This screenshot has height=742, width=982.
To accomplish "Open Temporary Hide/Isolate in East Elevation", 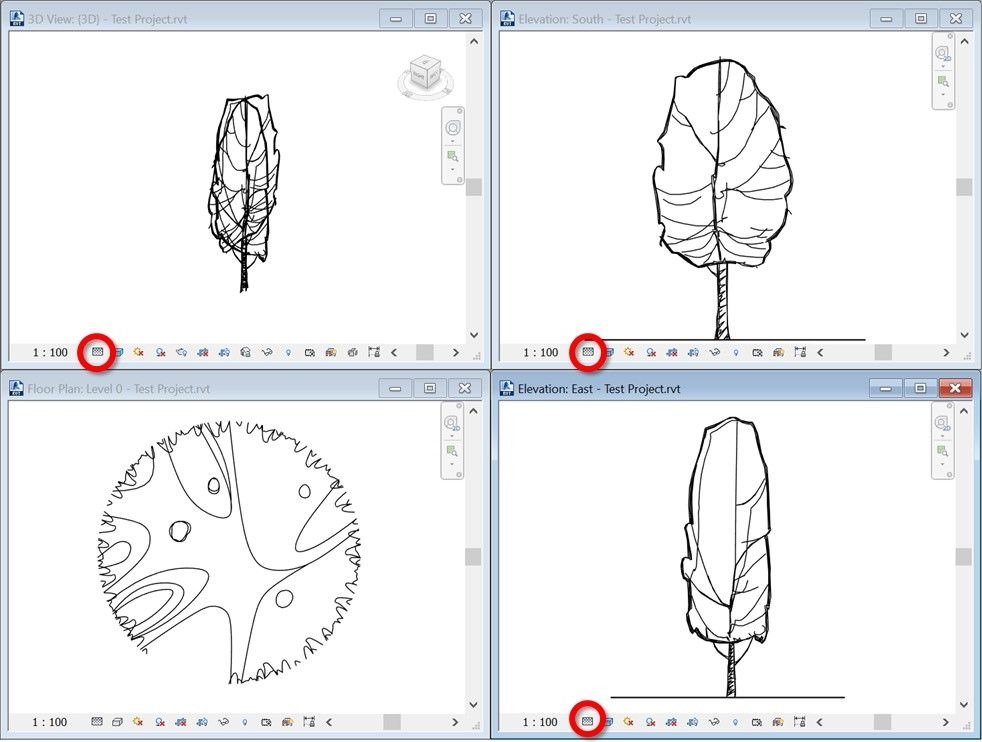I will click(714, 721).
